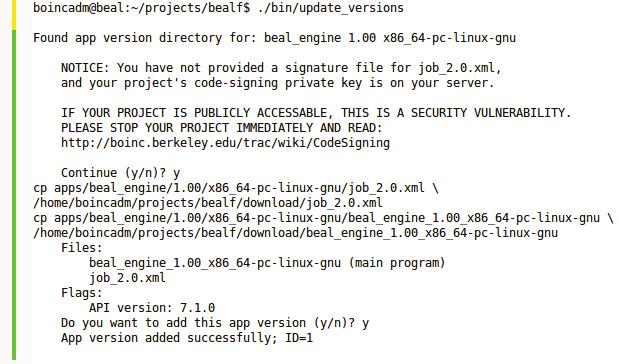Click the download/job_2.0.xml destination path
619x364 pixels.
pyautogui.click(x=208, y=203)
